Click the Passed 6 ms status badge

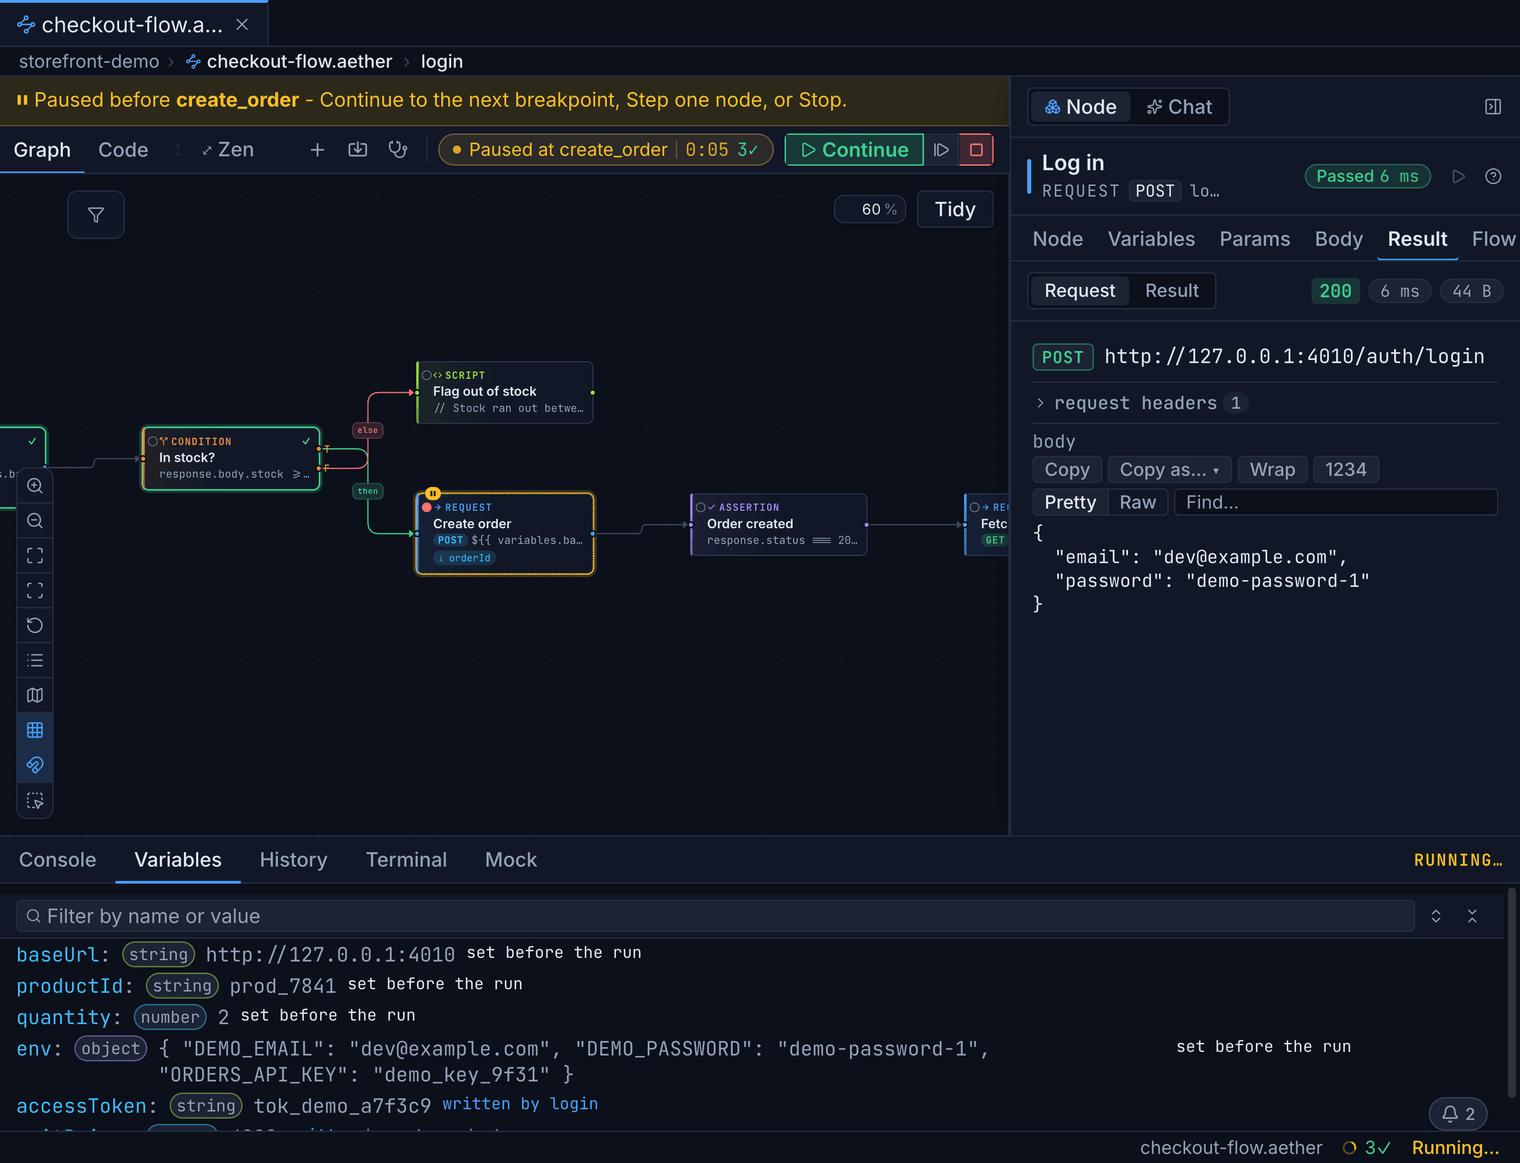(1367, 176)
